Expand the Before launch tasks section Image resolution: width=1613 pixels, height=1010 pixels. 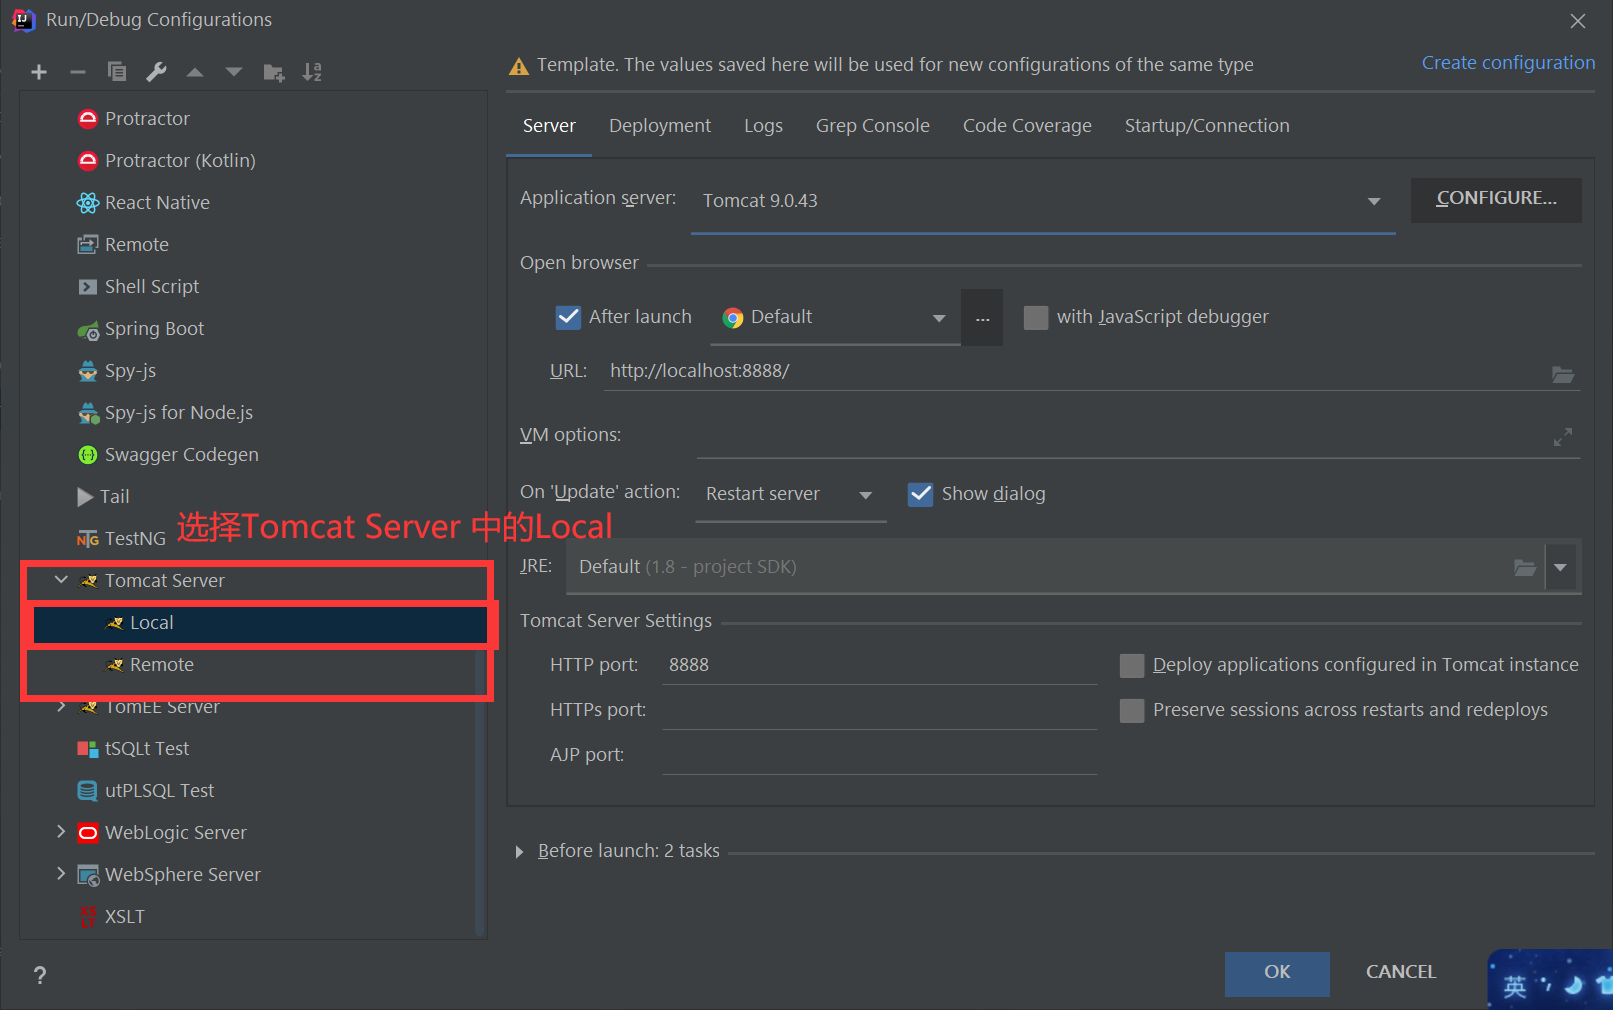(x=519, y=852)
